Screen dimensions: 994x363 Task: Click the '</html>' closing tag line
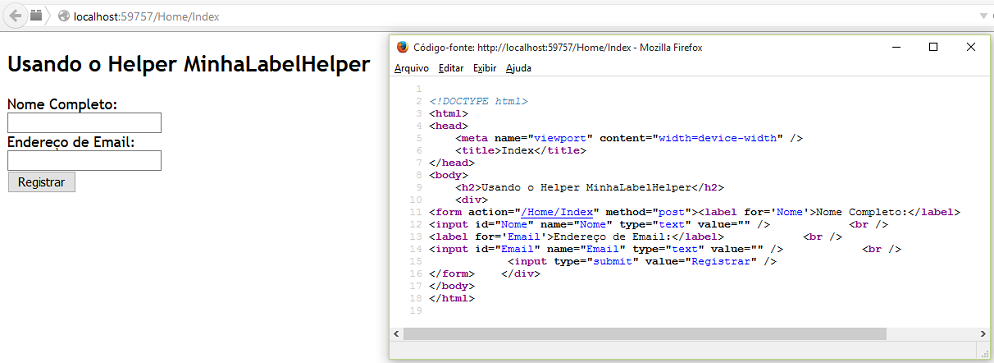[x=452, y=298]
